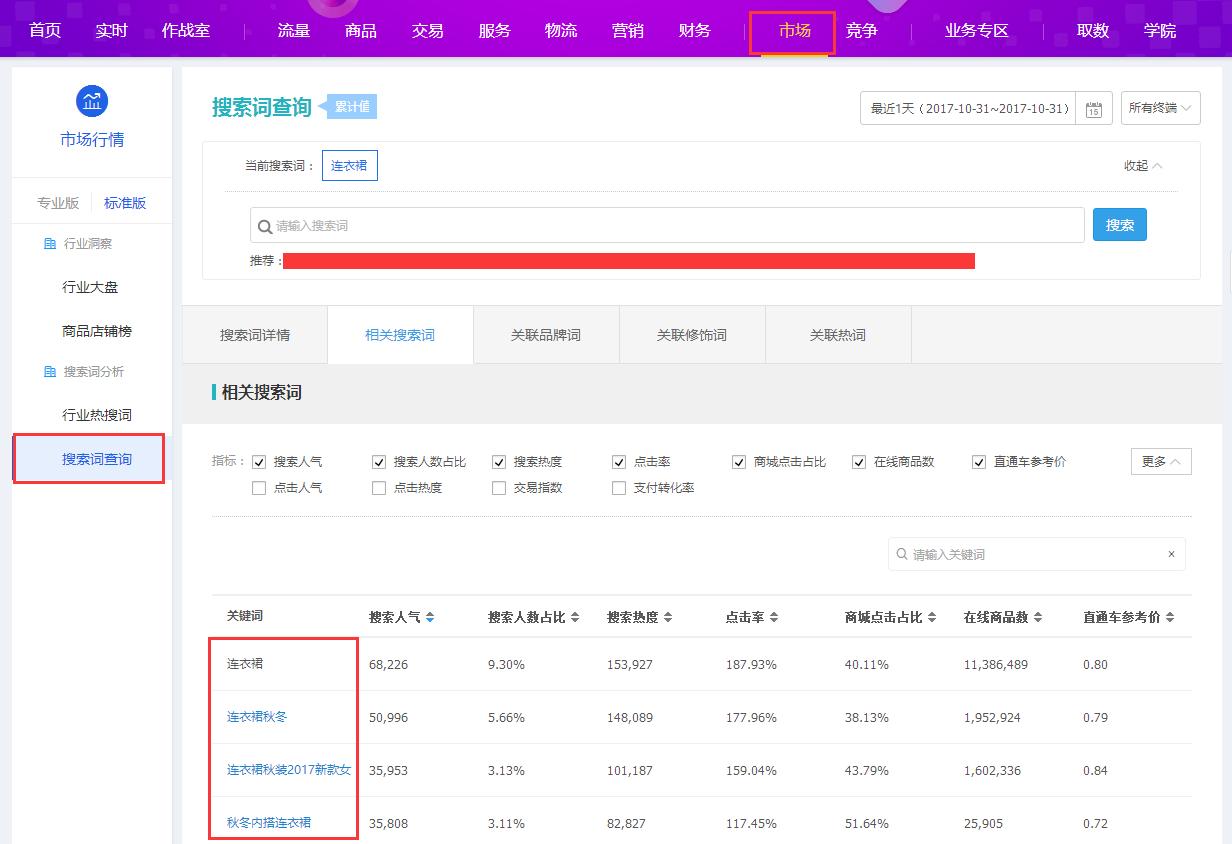Open the 营销 section in top navigation
The height and width of the screenshot is (844, 1232).
pyautogui.click(x=628, y=30)
